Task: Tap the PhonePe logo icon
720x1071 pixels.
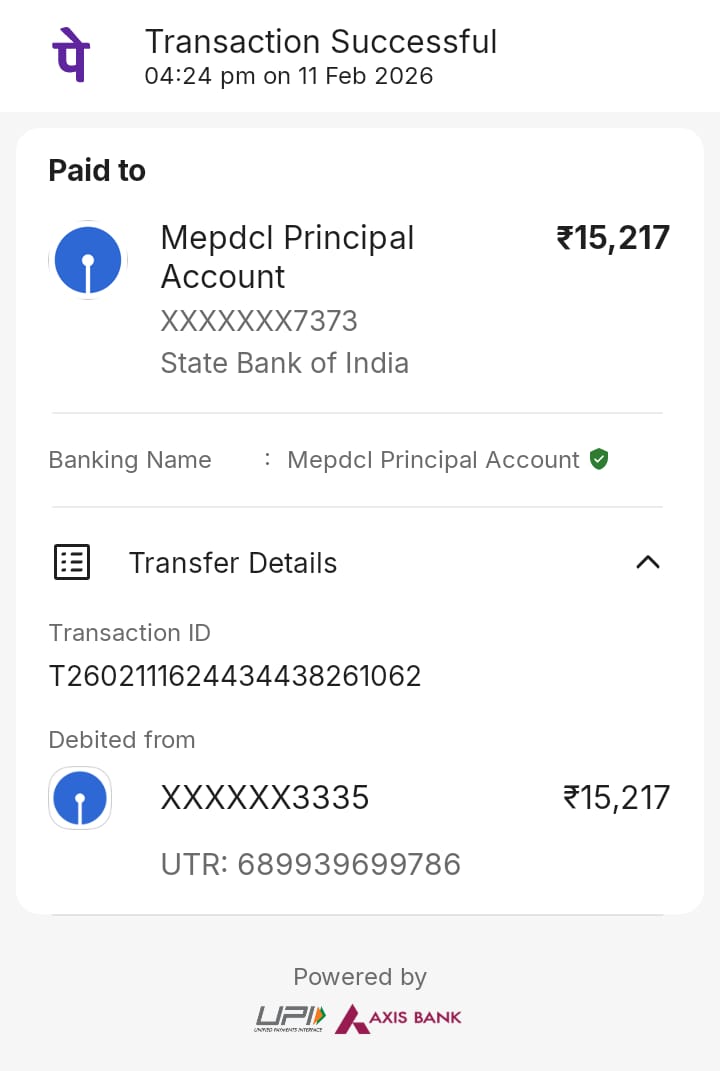Action: pos(71,55)
